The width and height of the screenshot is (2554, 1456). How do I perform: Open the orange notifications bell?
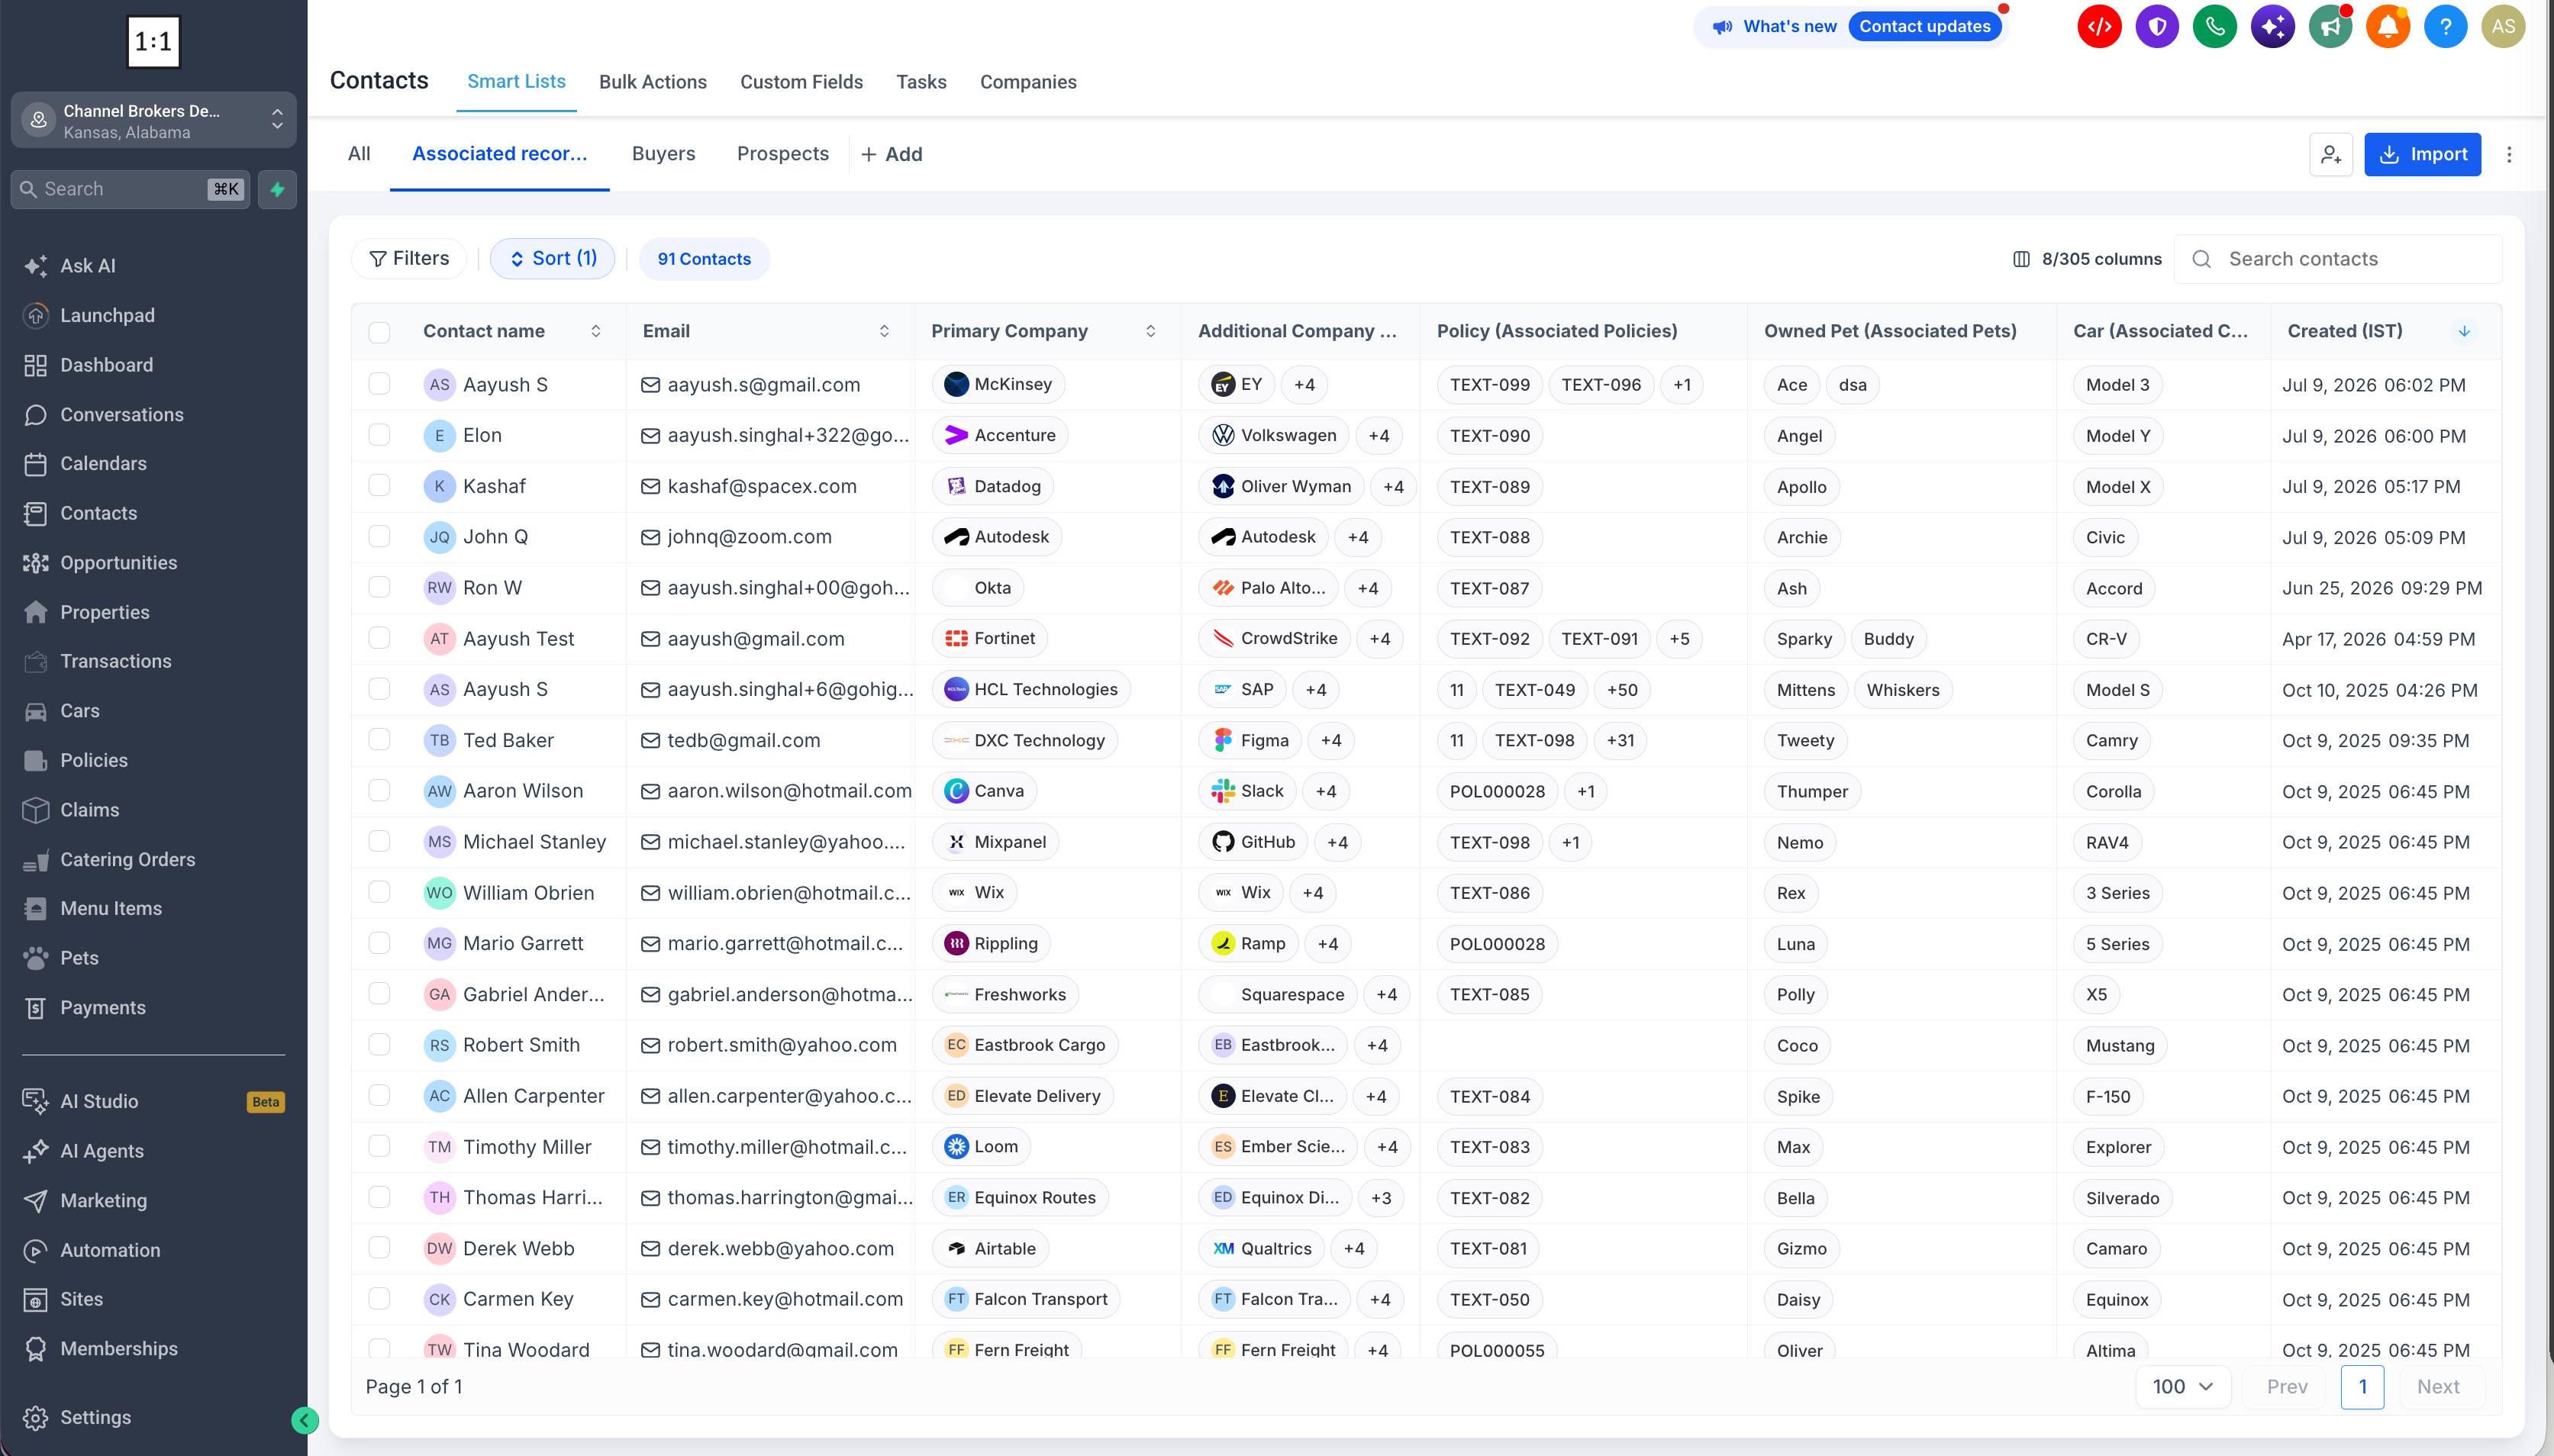coord(2388,27)
